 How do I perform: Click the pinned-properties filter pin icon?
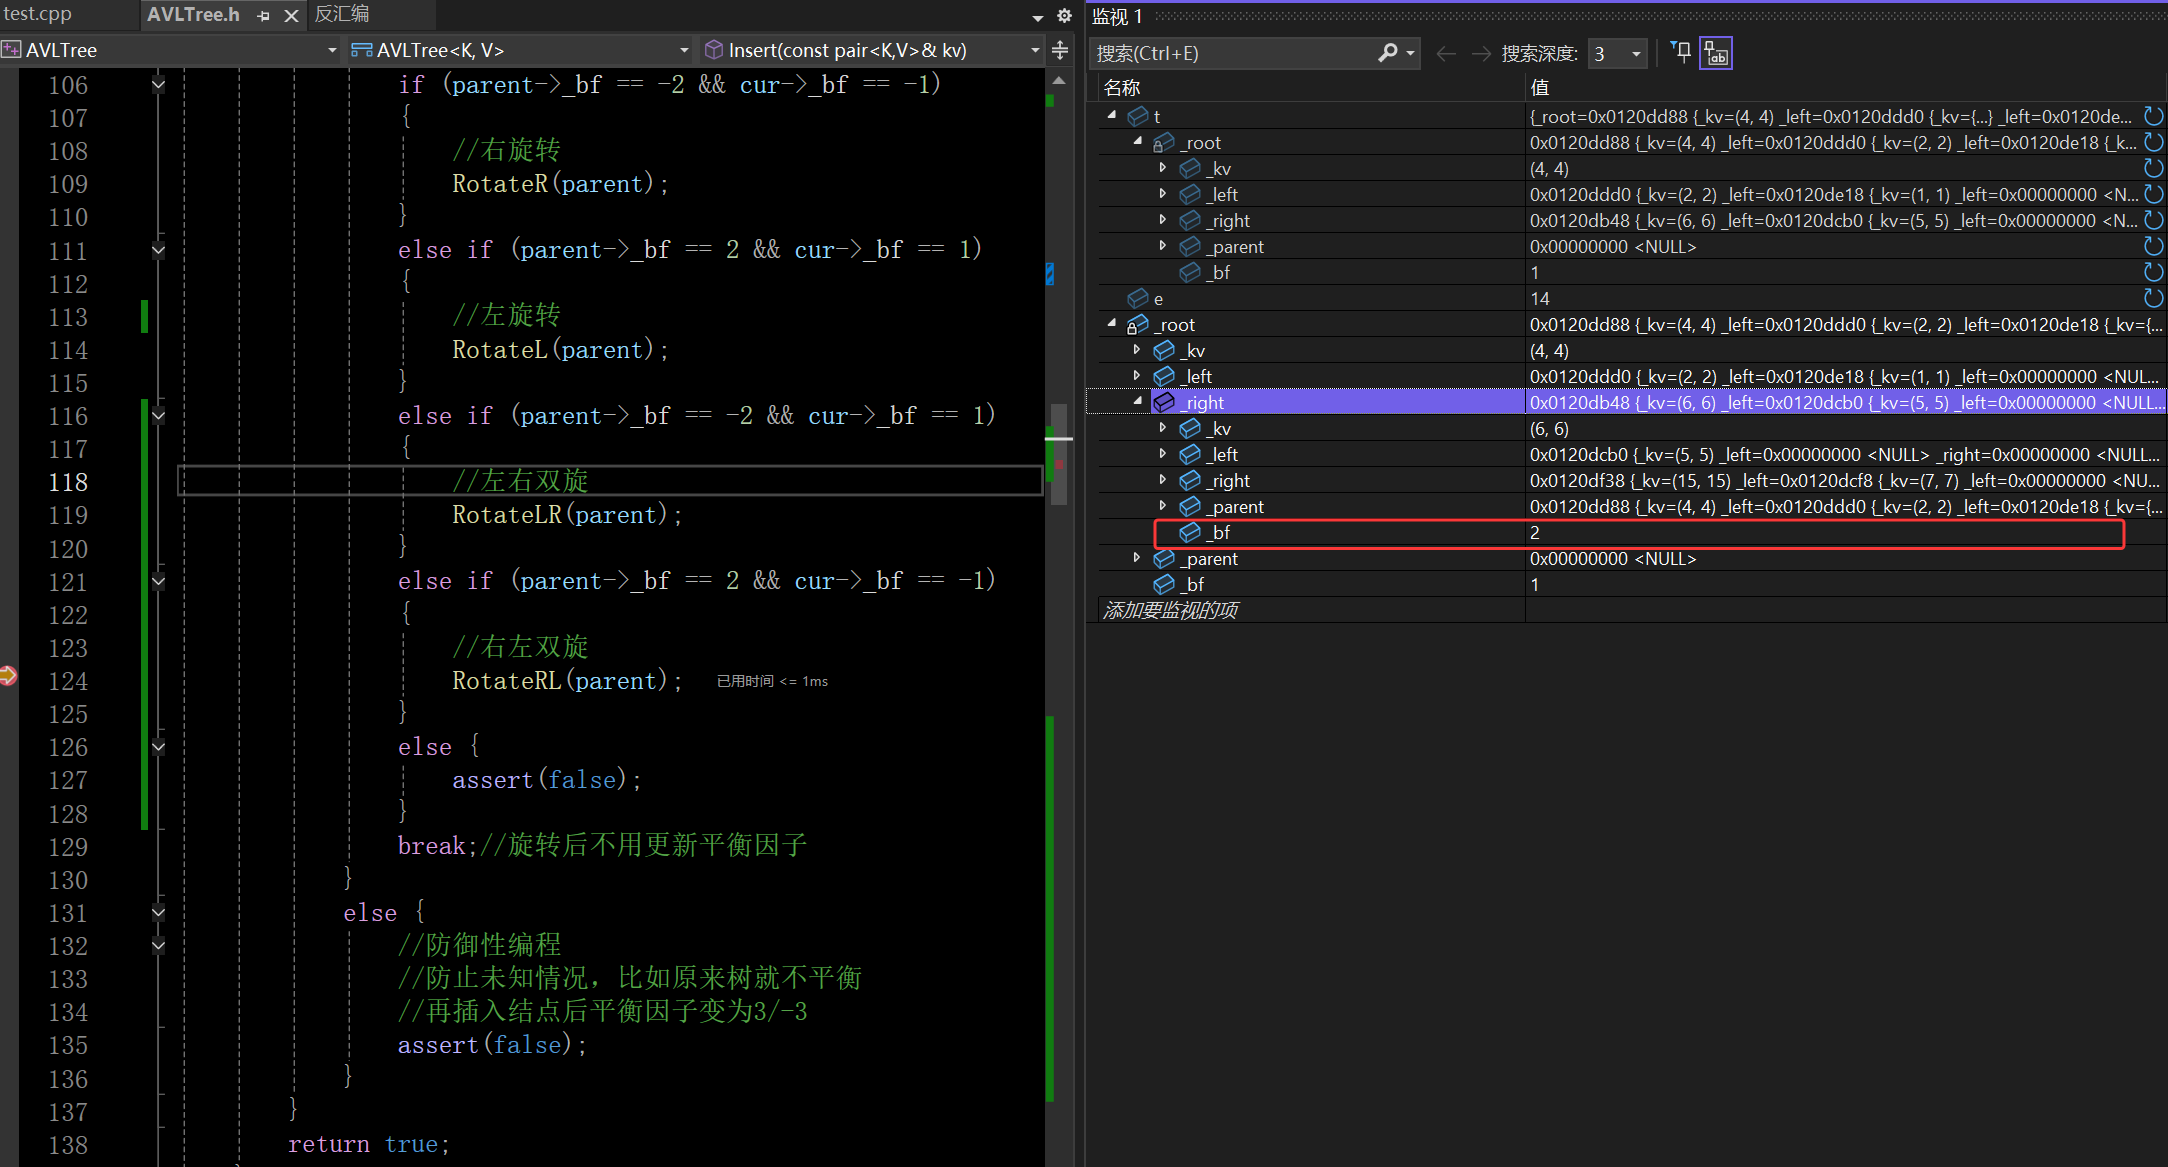click(x=1681, y=53)
